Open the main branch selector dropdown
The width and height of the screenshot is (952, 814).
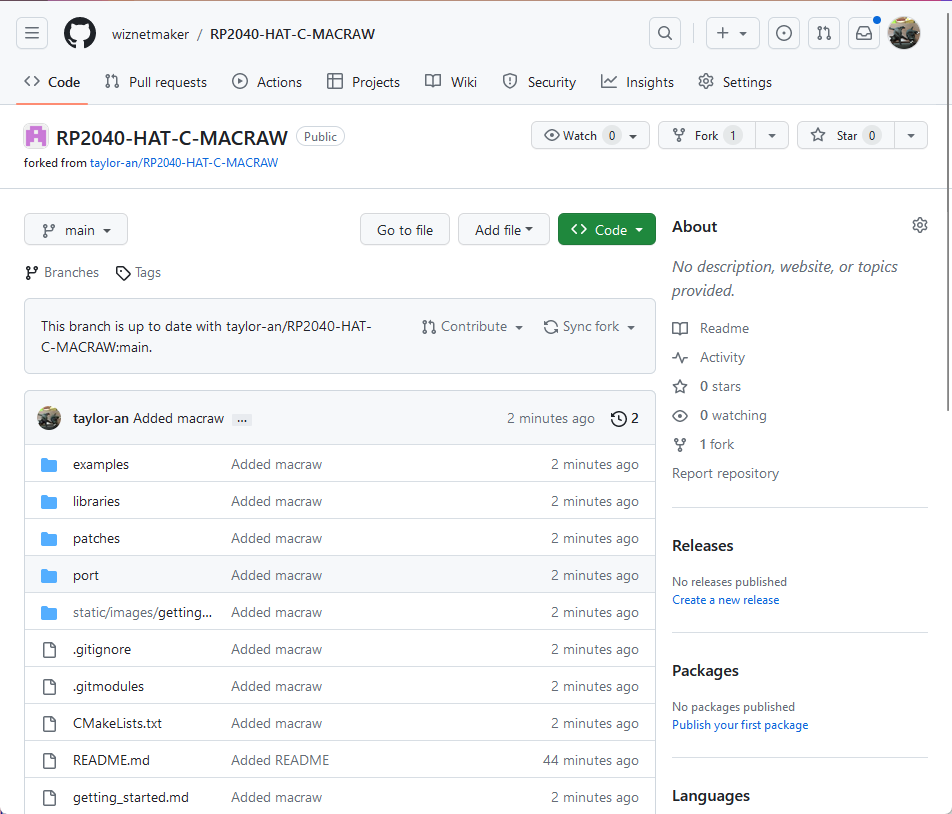[x=76, y=229]
